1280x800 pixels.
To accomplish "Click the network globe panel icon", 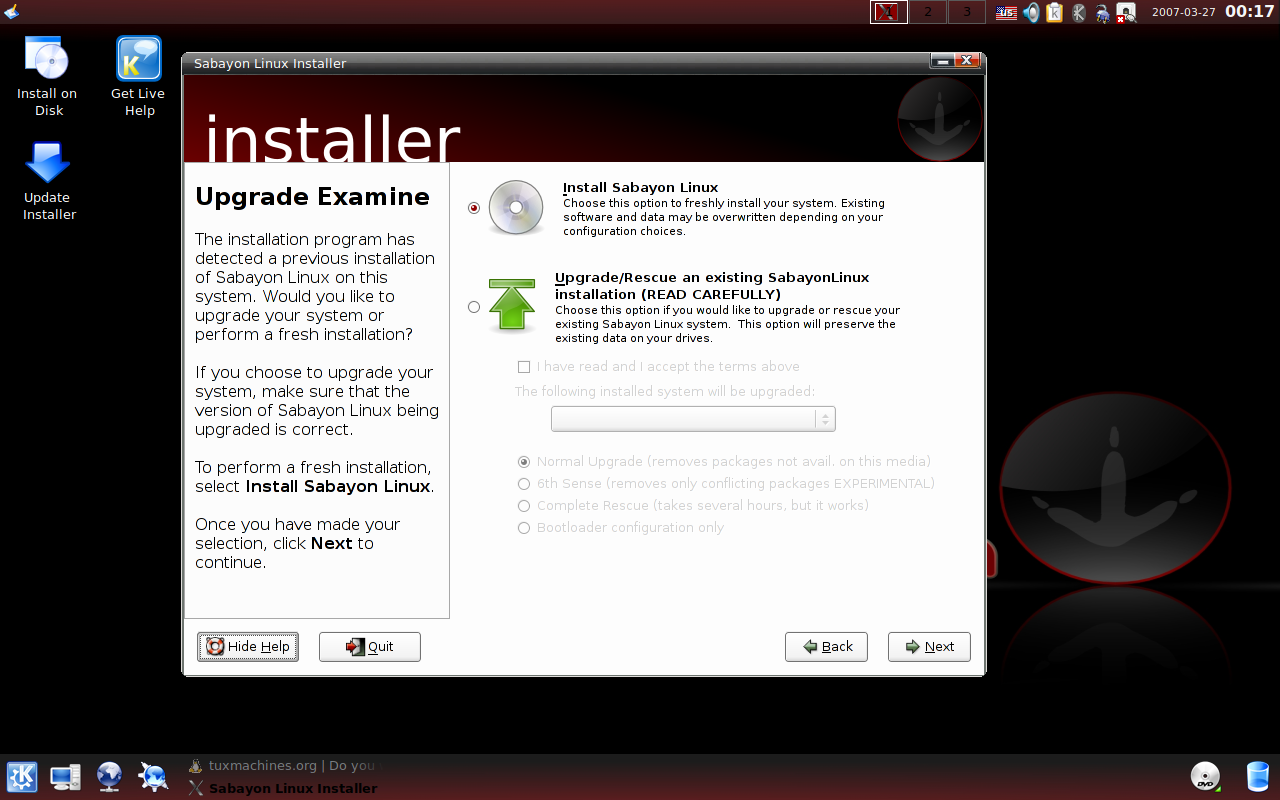I will point(110,777).
